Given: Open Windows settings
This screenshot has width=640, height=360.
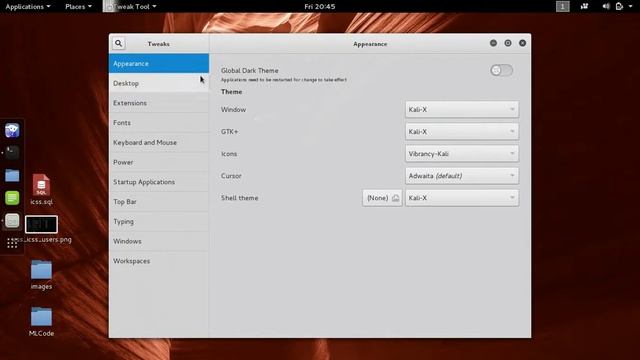Looking at the screenshot, I should (x=159, y=241).
